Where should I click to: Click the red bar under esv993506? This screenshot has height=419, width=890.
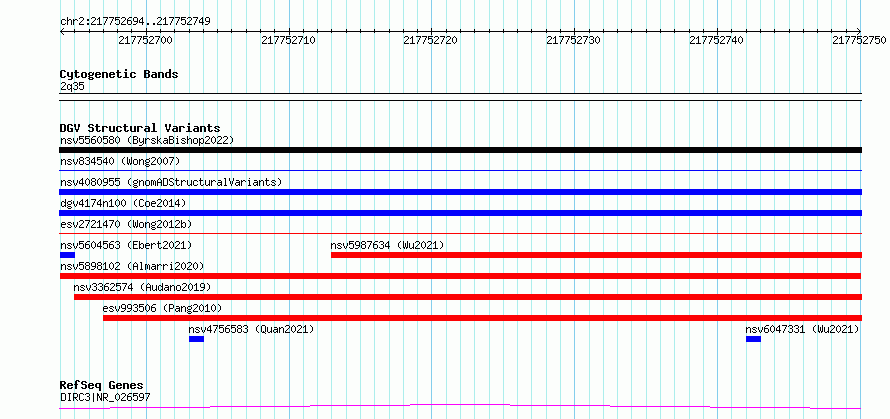[482, 318]
